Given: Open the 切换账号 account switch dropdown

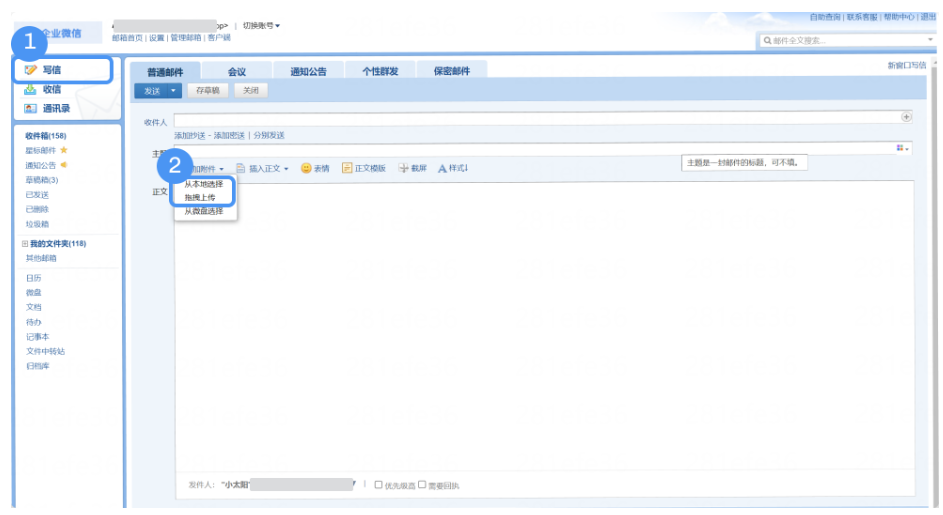Looking at the screenshot, I should pyautogui.click(x=262, y=25).
